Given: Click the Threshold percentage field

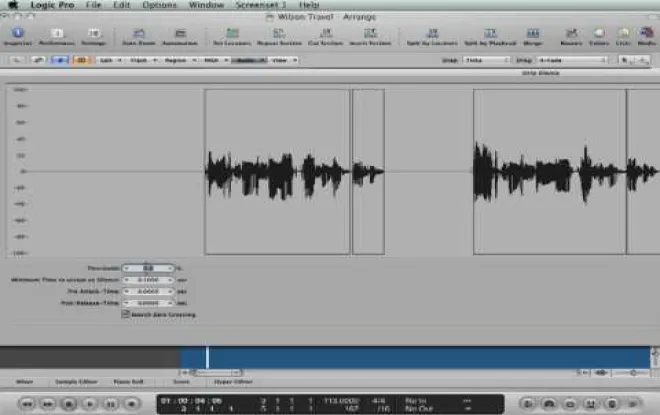Looking at the screenshot, I should (149, 268).
